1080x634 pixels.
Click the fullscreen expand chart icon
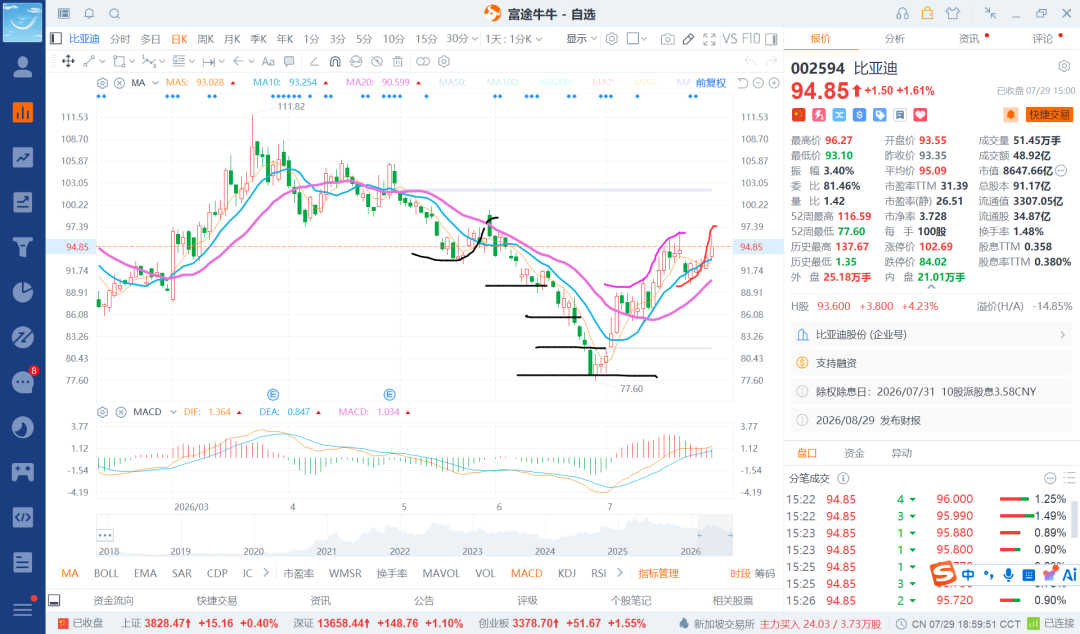(709, 39)
